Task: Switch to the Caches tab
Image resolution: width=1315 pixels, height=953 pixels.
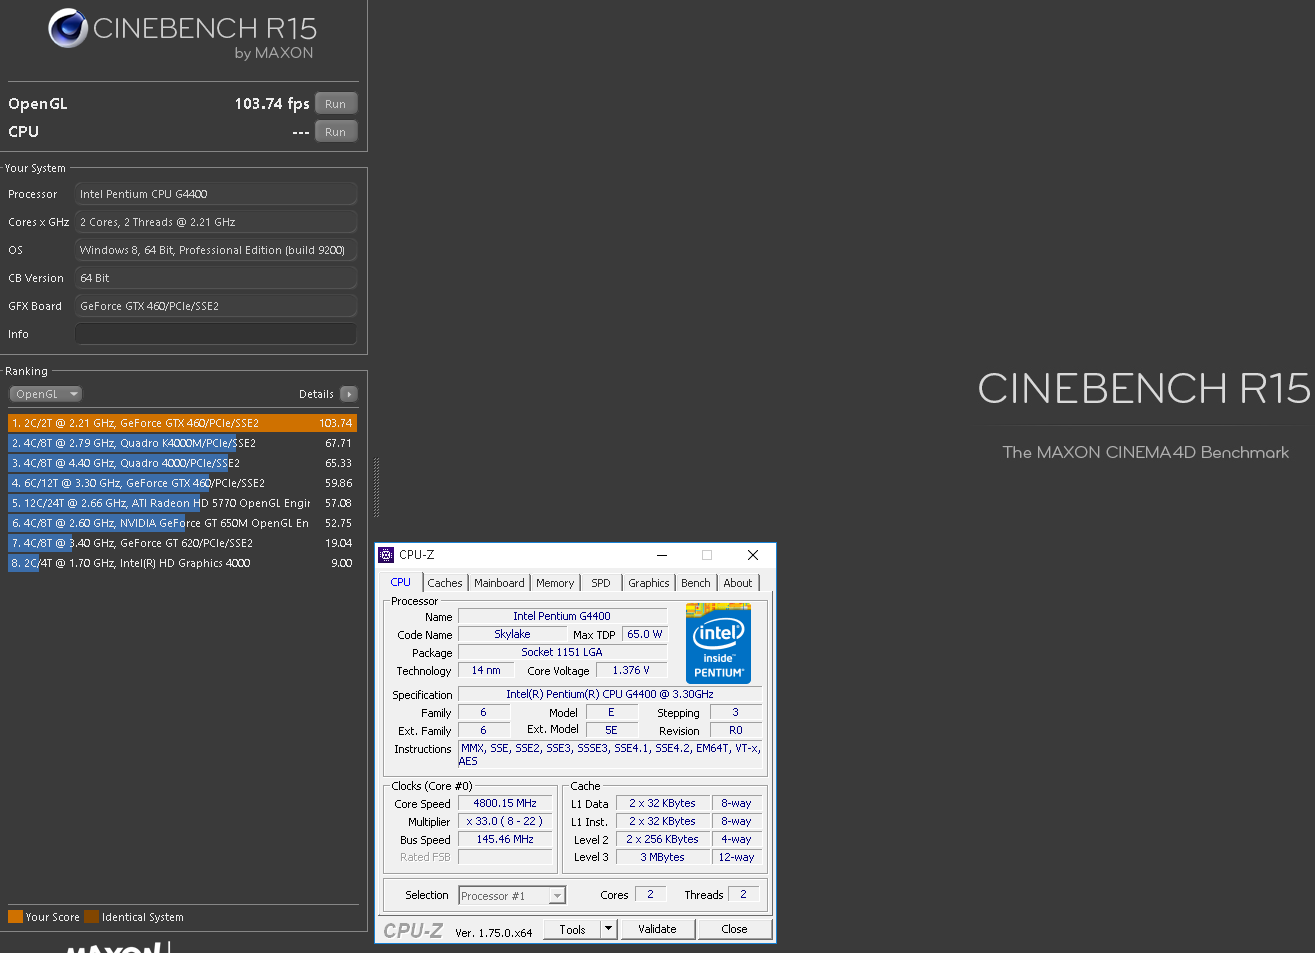Action: [x=445, y=583]
